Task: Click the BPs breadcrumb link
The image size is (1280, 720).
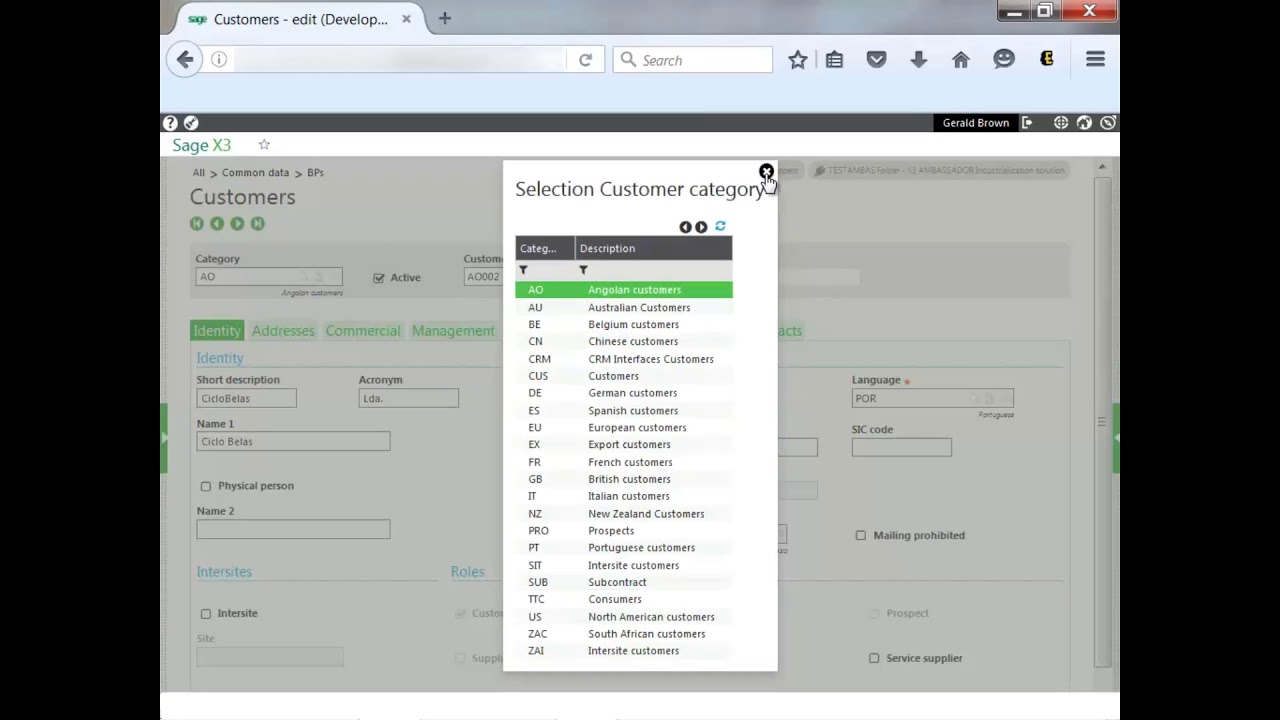Action: point(315,173)
